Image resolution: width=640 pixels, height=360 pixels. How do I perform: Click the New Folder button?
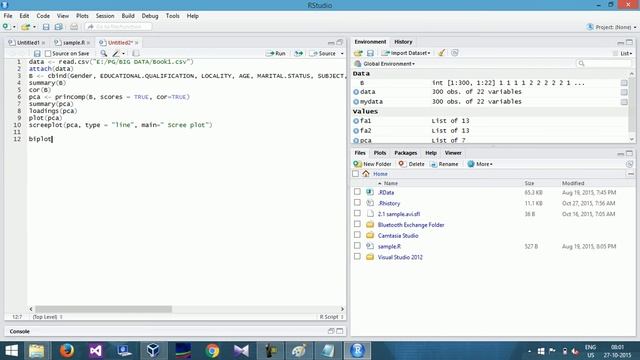[372, 164]
